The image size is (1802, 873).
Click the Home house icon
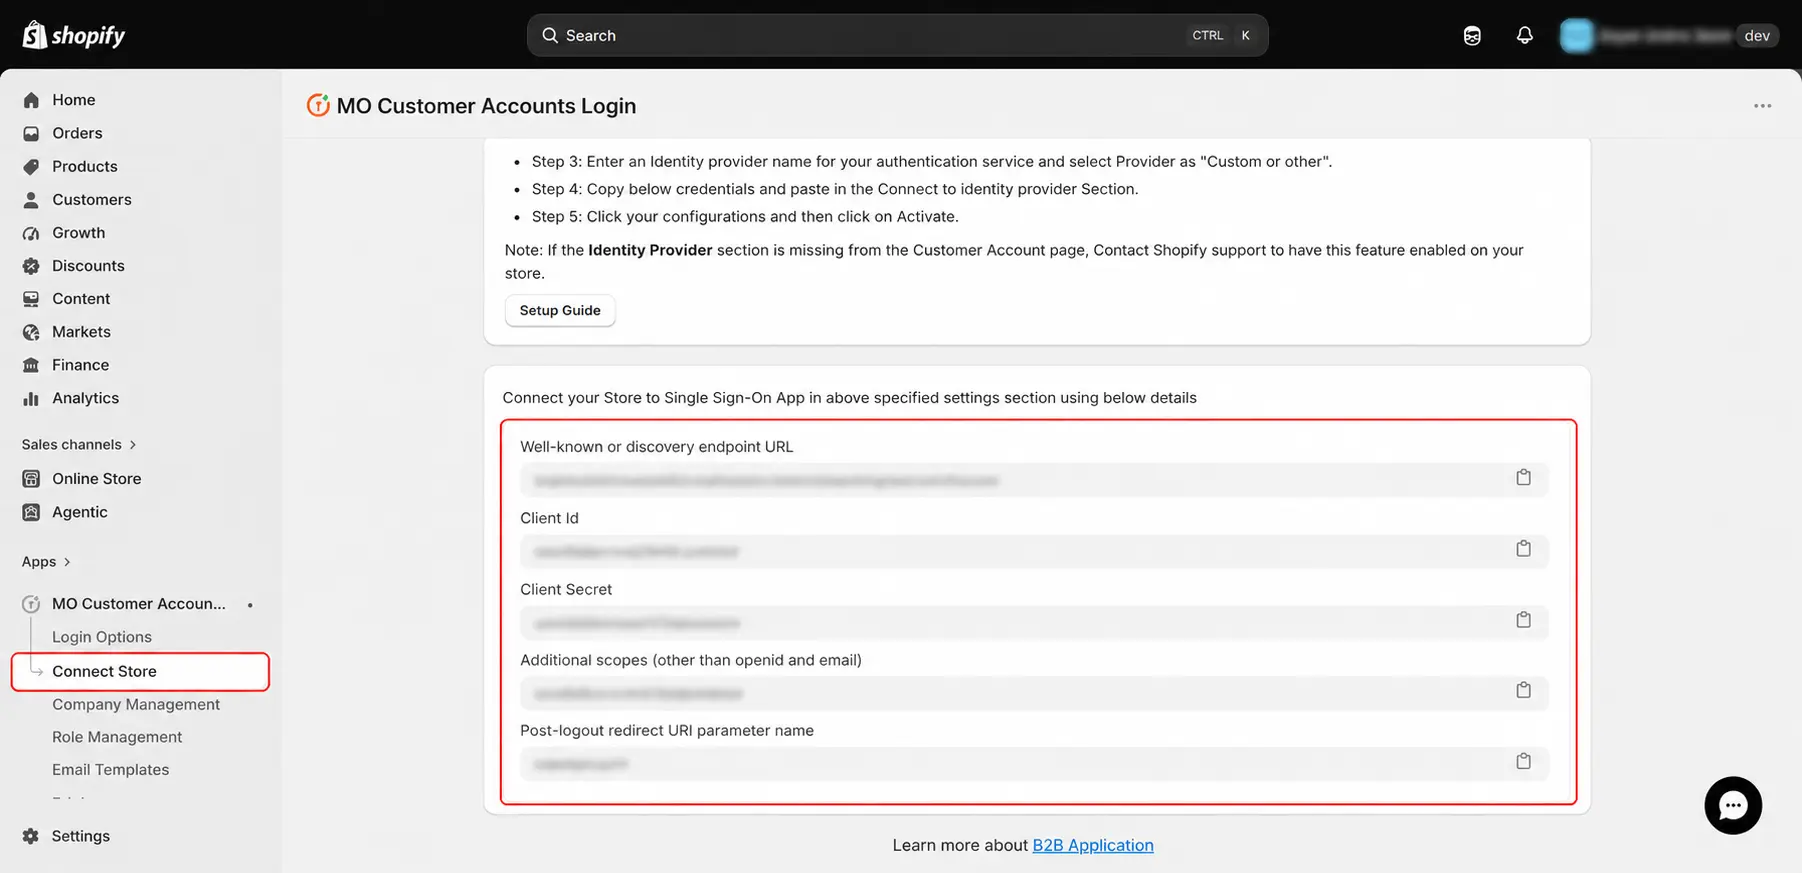pos(31,100)
